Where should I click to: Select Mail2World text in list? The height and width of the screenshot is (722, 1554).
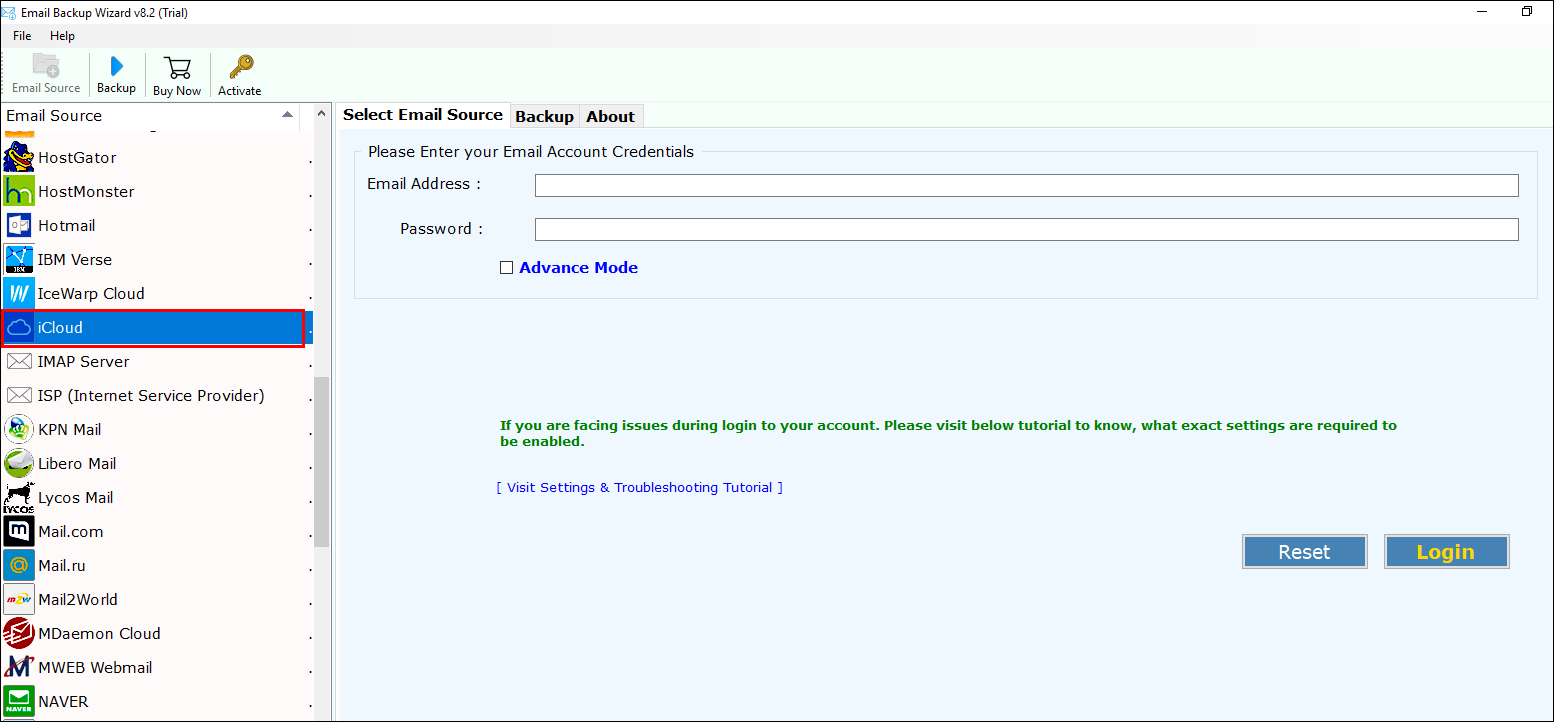click(x=78, y=600)
